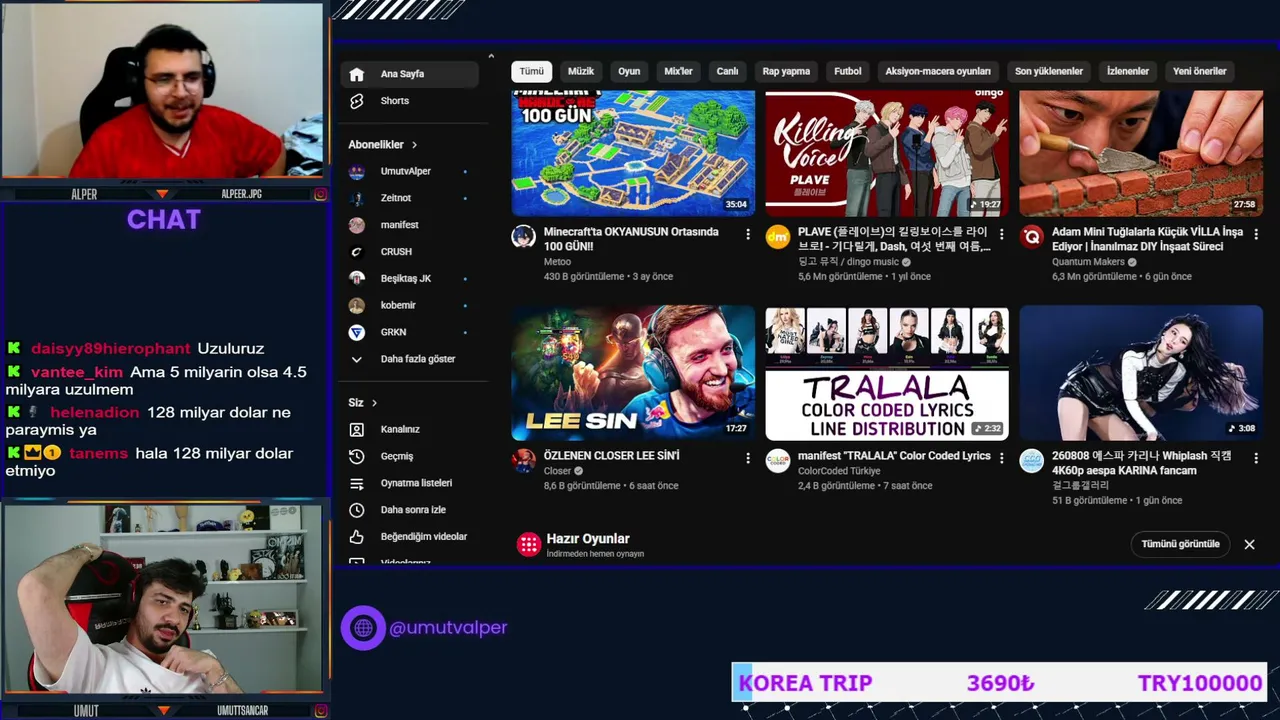Open options menu for Adam Mini Tuğlalarla video

pos(1256,234)
